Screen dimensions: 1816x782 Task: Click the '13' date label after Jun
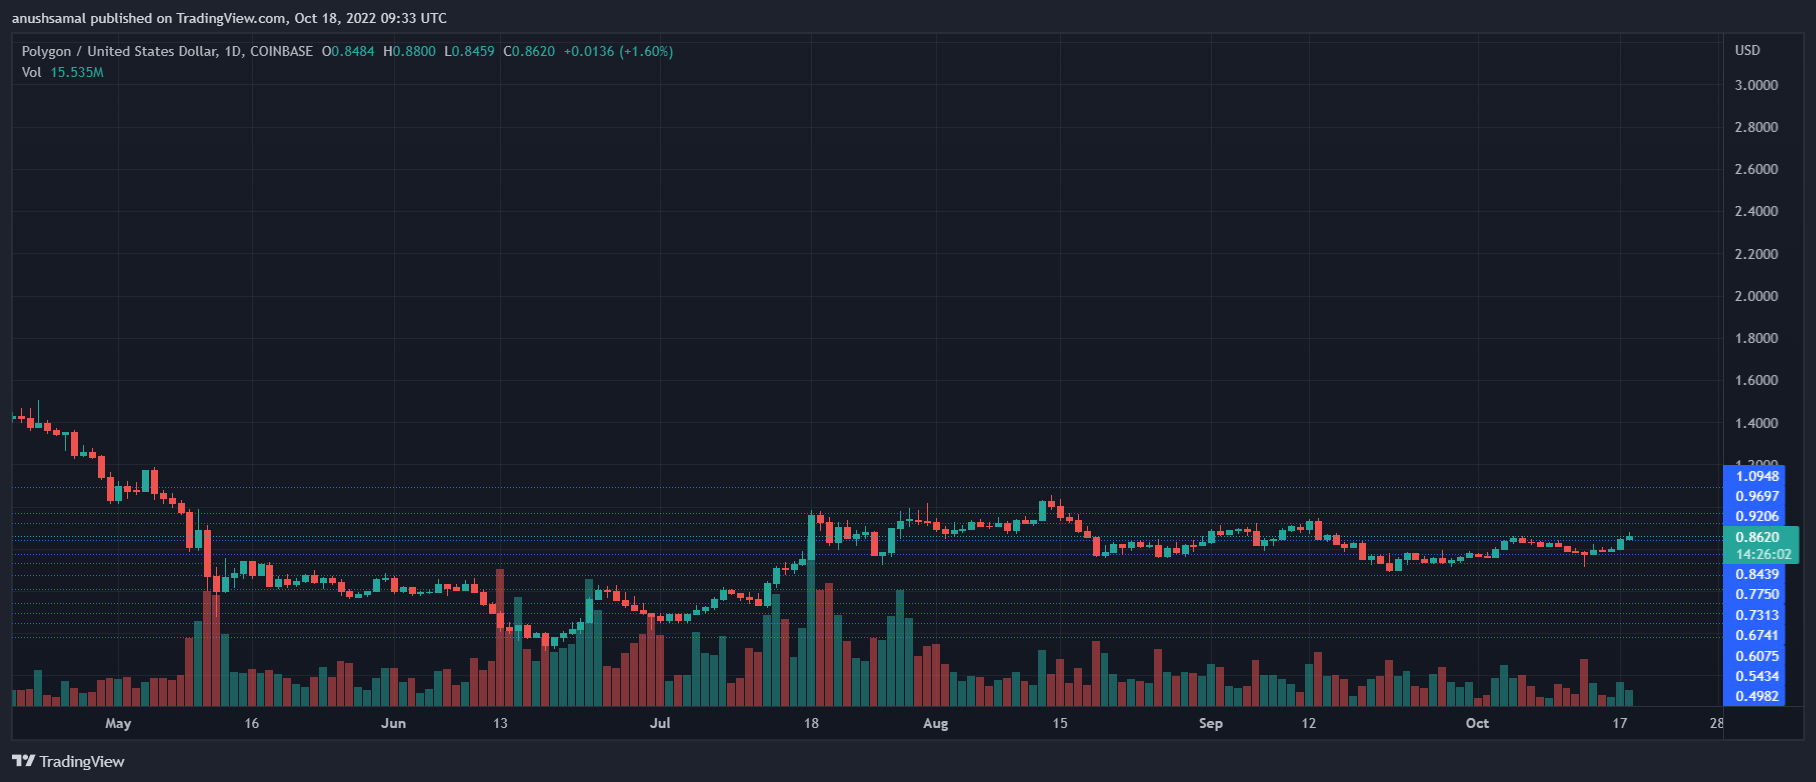(500, 723)
